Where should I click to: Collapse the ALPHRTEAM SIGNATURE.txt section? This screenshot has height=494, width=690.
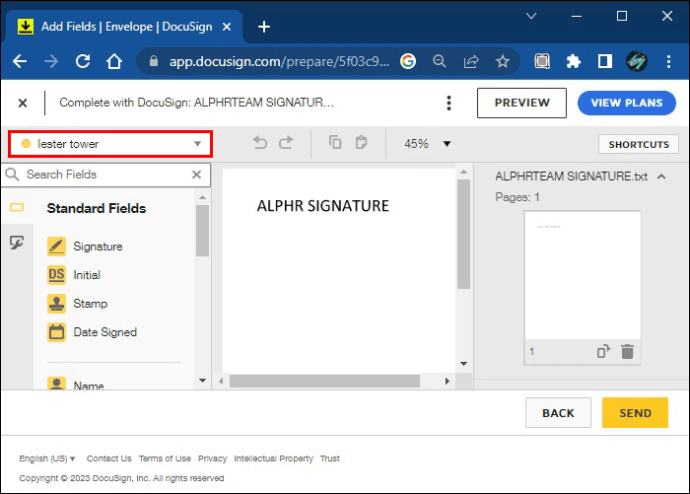pyautogui.click(x=661, y=177)
